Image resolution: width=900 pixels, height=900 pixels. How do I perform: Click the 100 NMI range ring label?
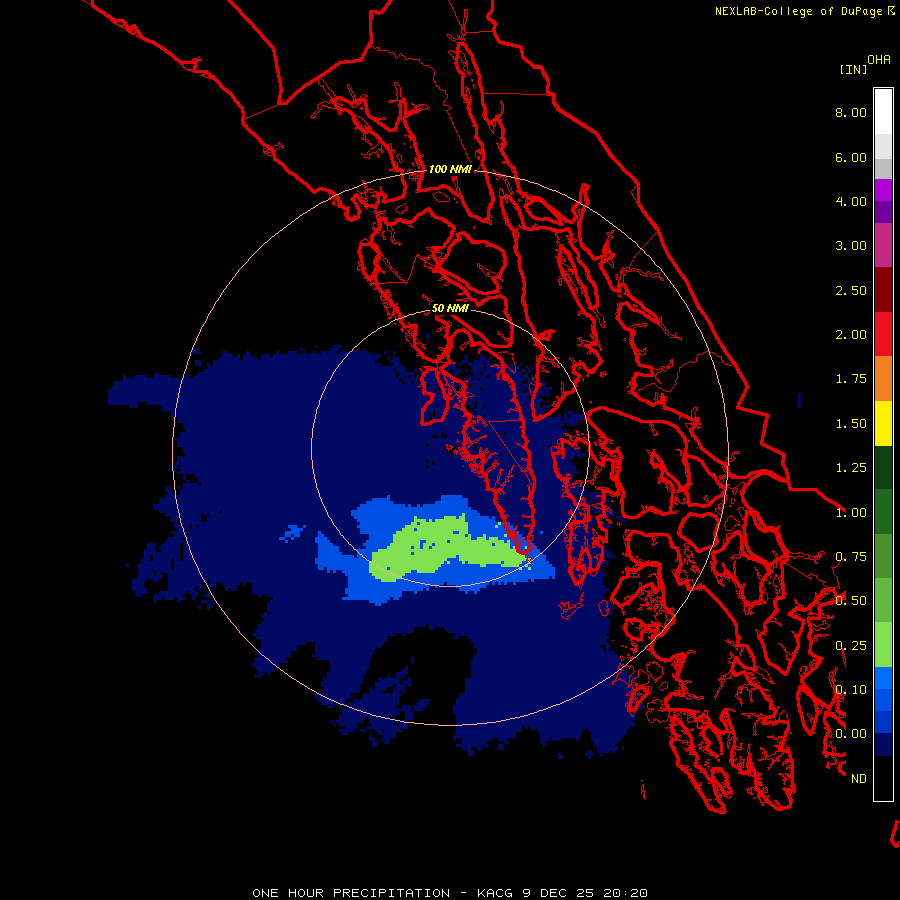450,169
